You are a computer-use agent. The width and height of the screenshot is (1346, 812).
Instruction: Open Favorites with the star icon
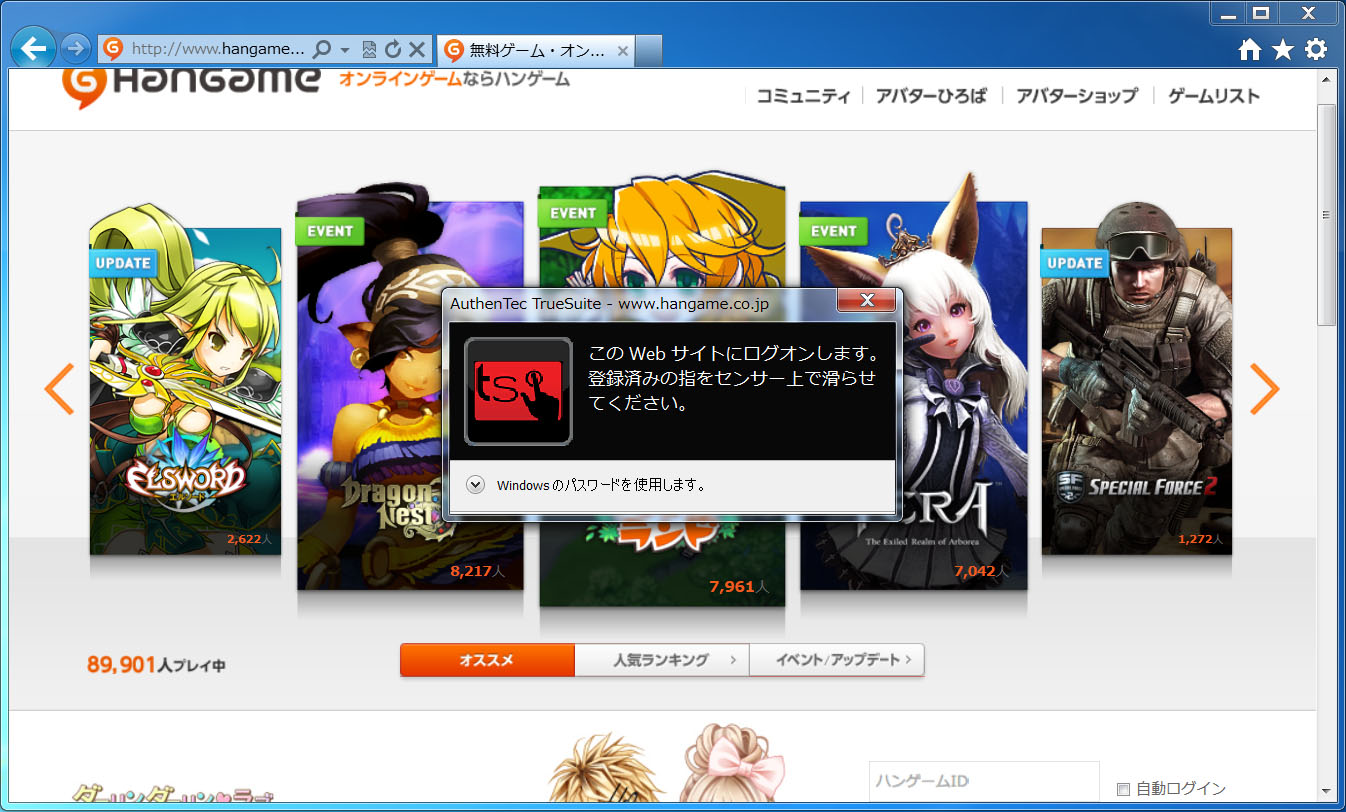[x=1283, y=49]
